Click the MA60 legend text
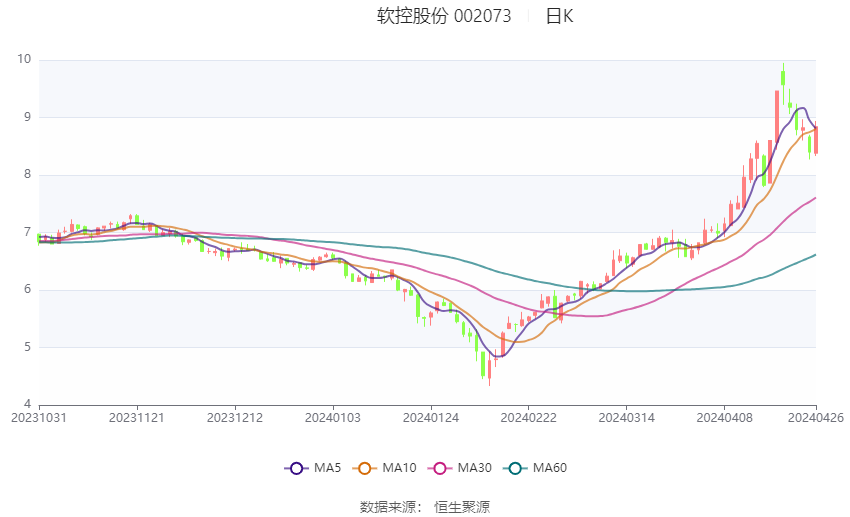850x517 pixels. (x=550, y=468)
